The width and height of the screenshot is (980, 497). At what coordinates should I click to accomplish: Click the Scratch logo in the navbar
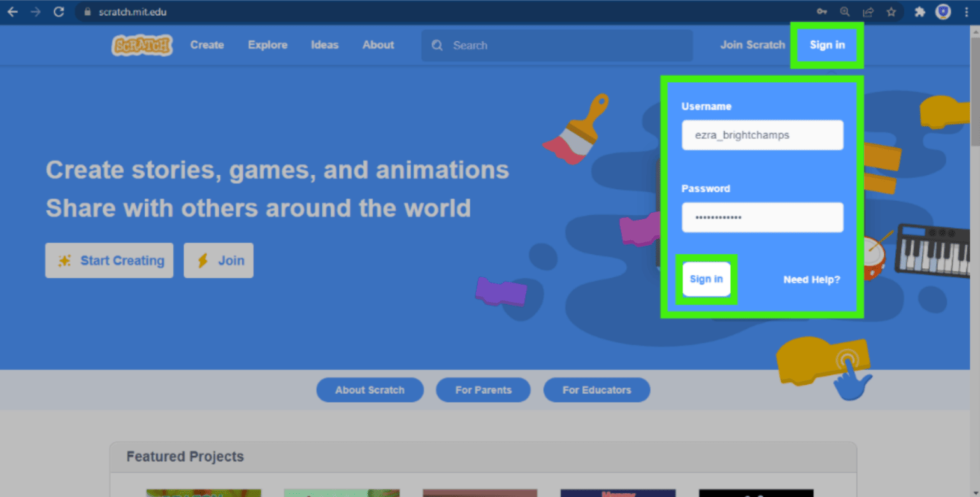142,45
